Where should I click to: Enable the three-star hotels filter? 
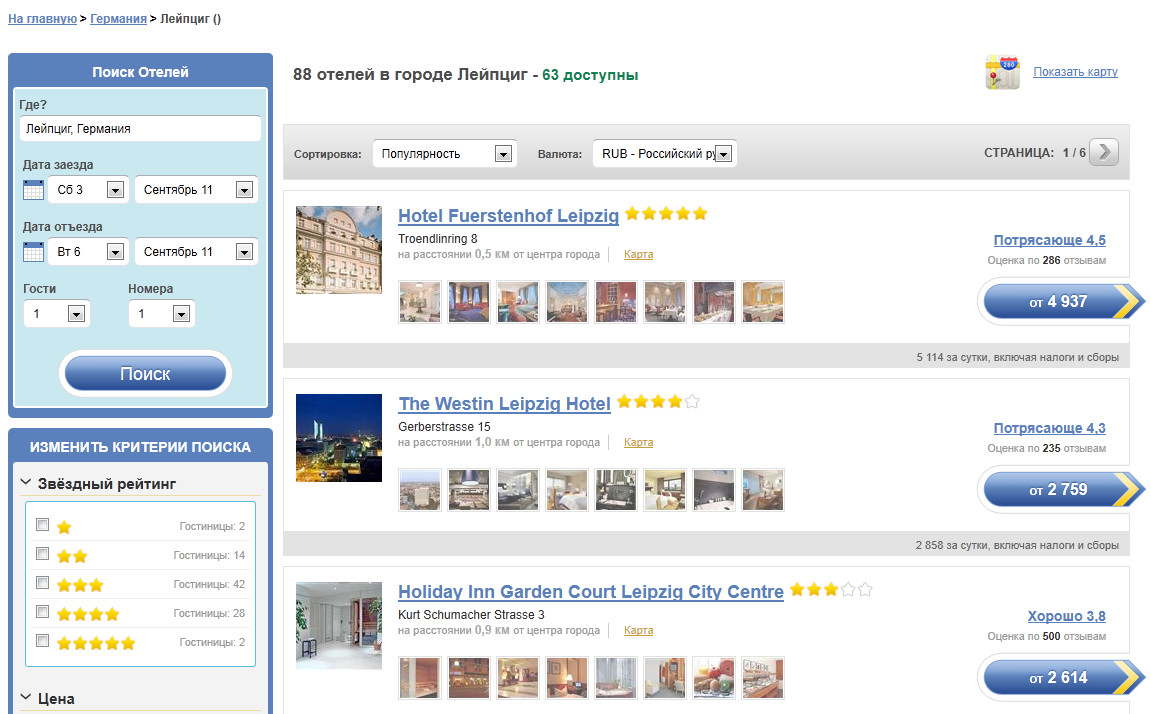(x=42, y=583)
